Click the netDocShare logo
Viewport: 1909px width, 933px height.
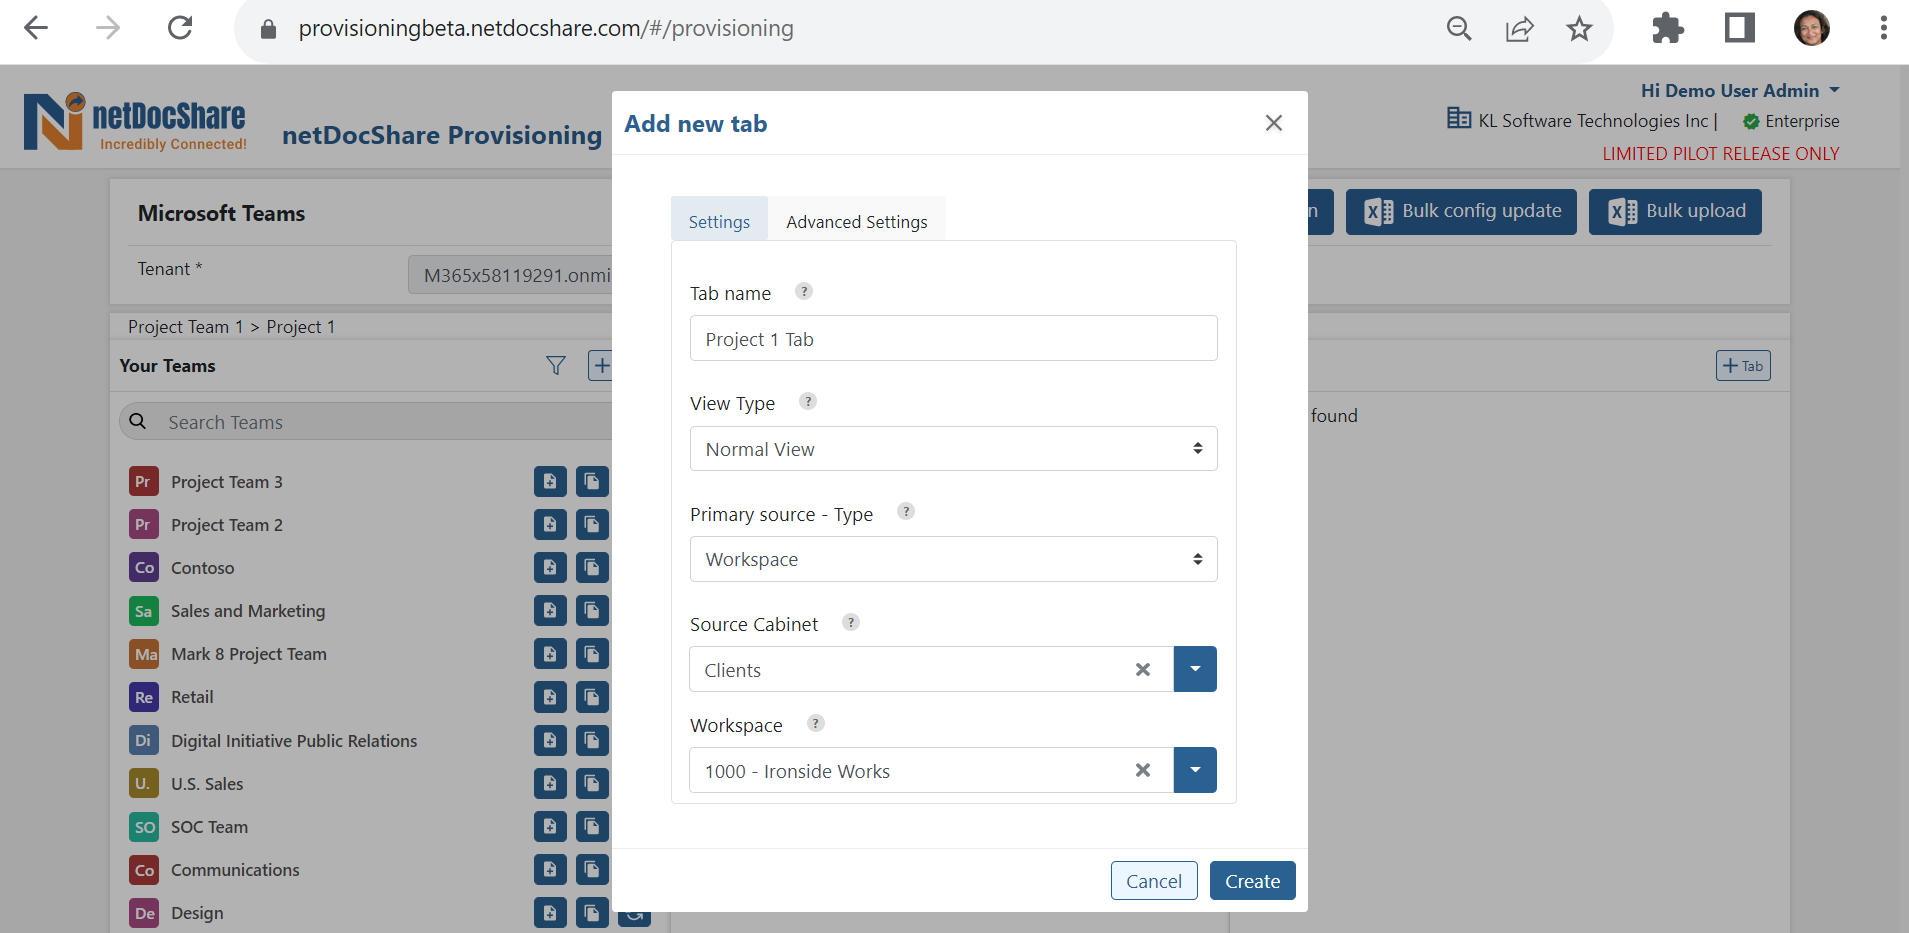click(135, 121)
